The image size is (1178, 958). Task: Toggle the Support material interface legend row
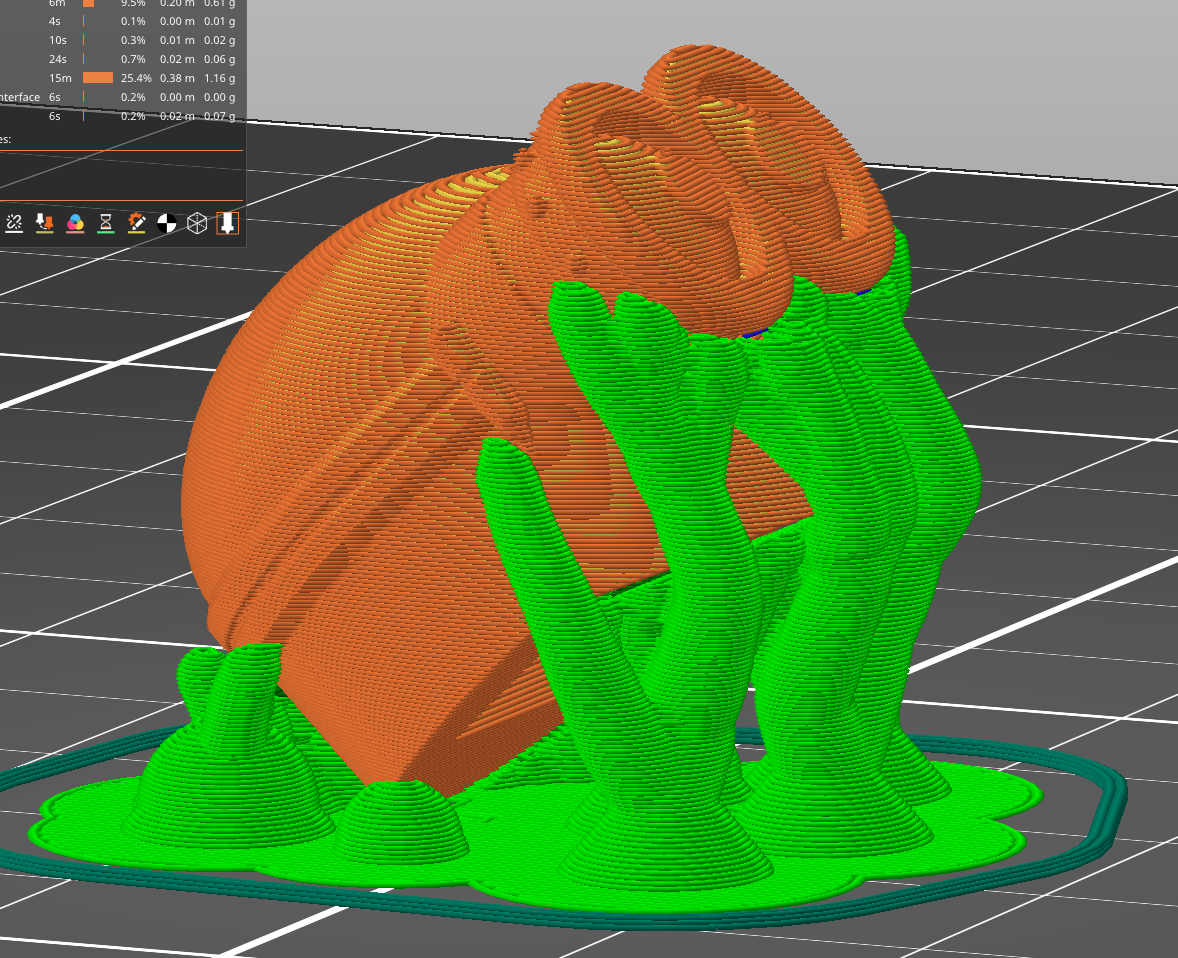pyautogui.click(x=120, y=97)
